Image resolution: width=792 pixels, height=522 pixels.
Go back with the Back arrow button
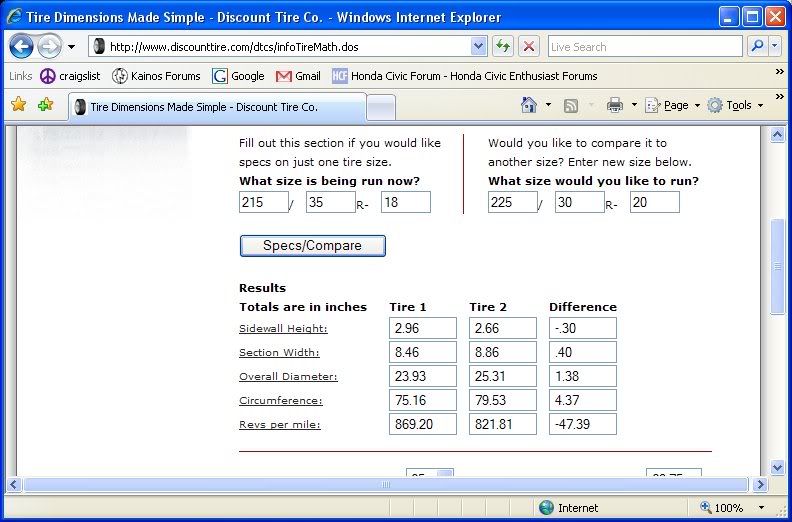pos(21,47)
